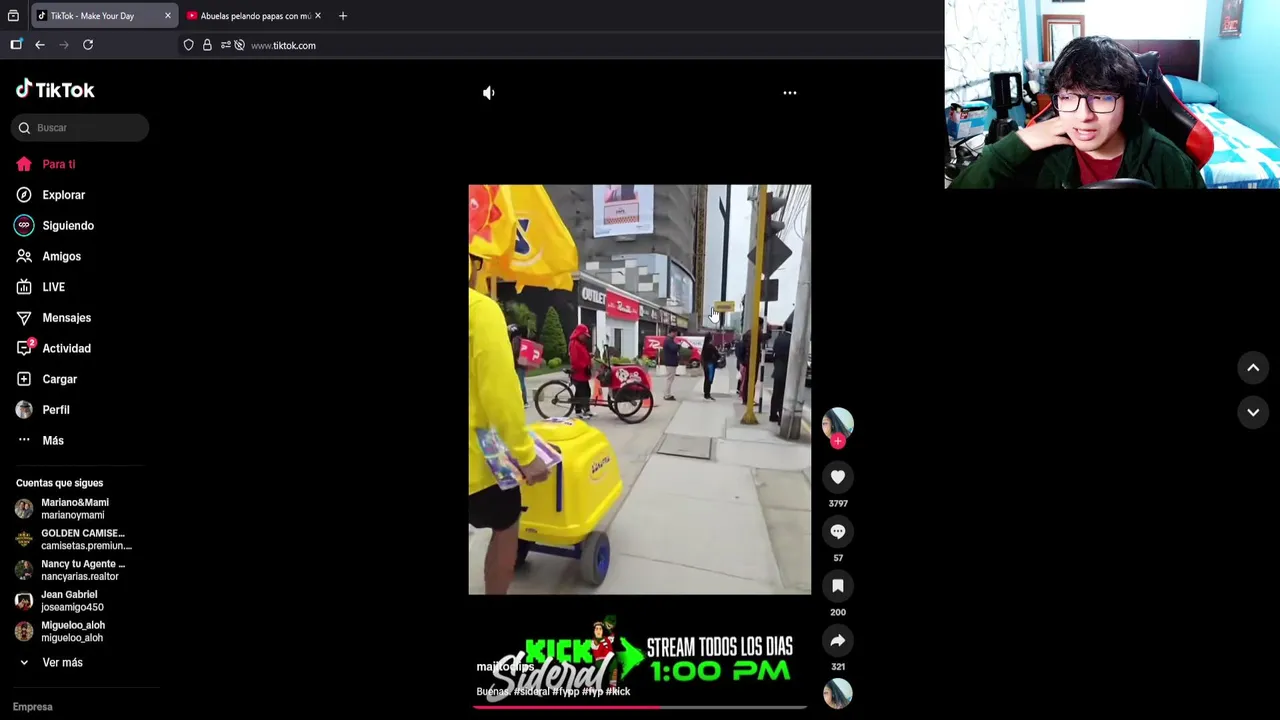The image size is (1280, 720).
Task: Click the shield tracking protection icon
Action: tap(189, 45)
